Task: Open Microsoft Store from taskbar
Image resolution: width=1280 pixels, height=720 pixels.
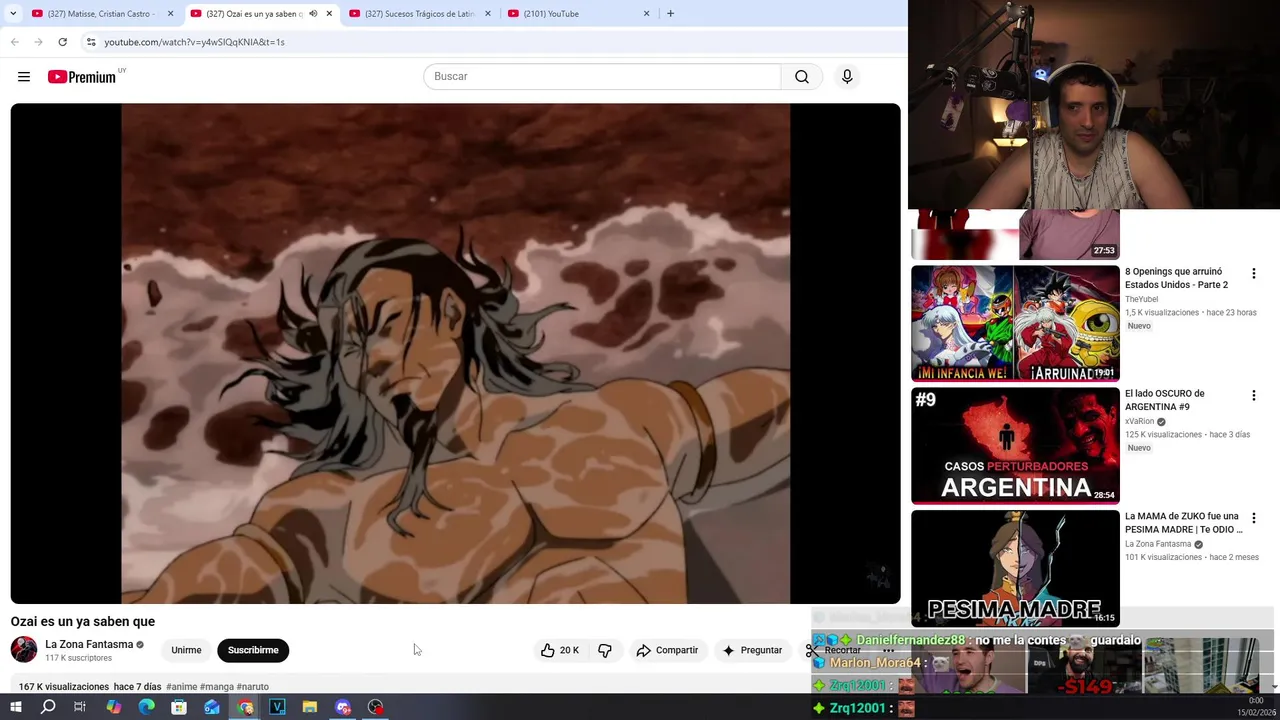Action: pos(179,707)
